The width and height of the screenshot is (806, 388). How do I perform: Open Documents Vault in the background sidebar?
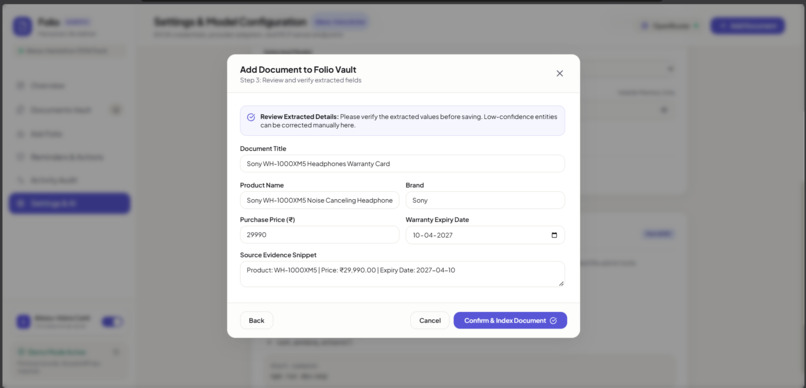click(x=69, y=110)
